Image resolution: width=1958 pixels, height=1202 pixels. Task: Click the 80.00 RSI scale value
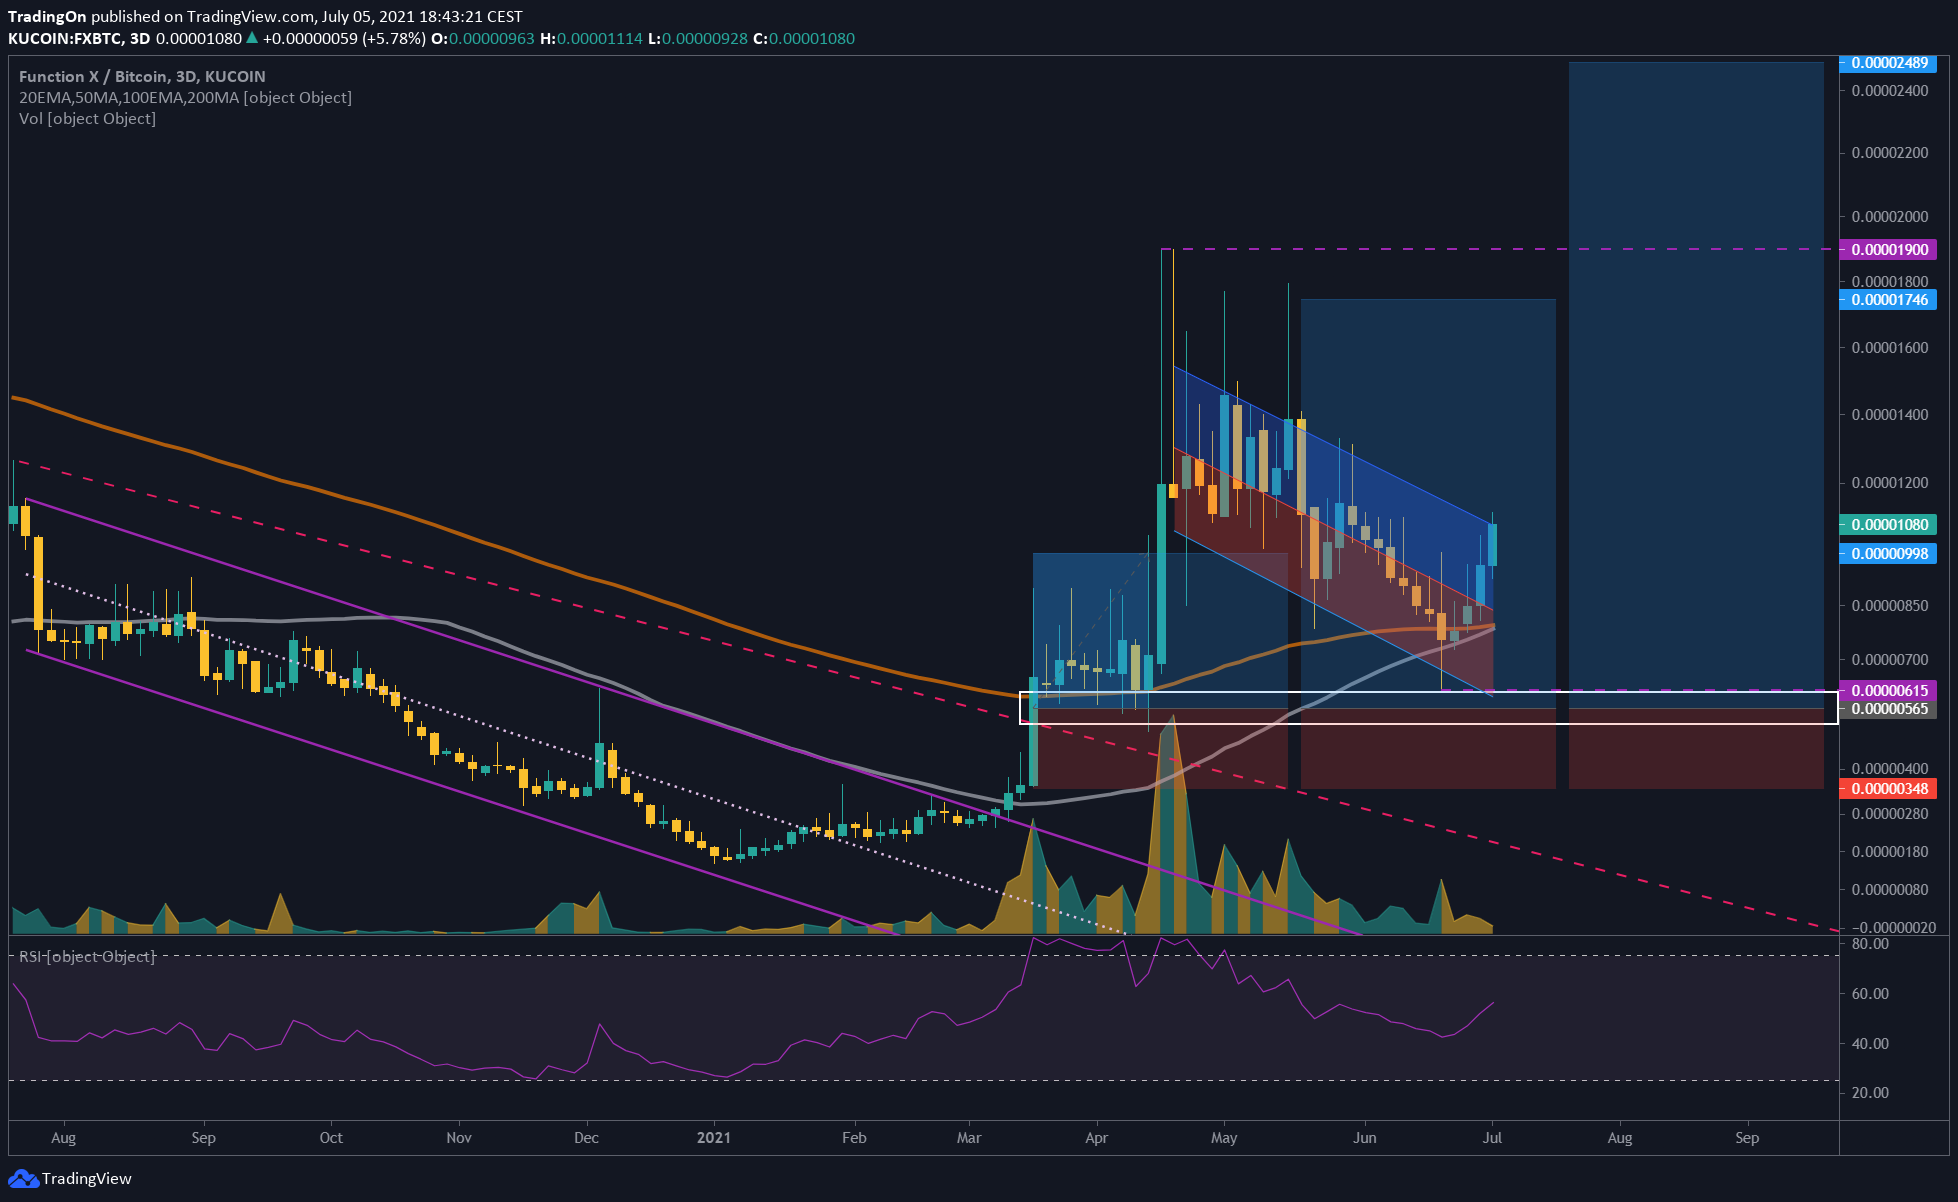[x=1870, y=944]
